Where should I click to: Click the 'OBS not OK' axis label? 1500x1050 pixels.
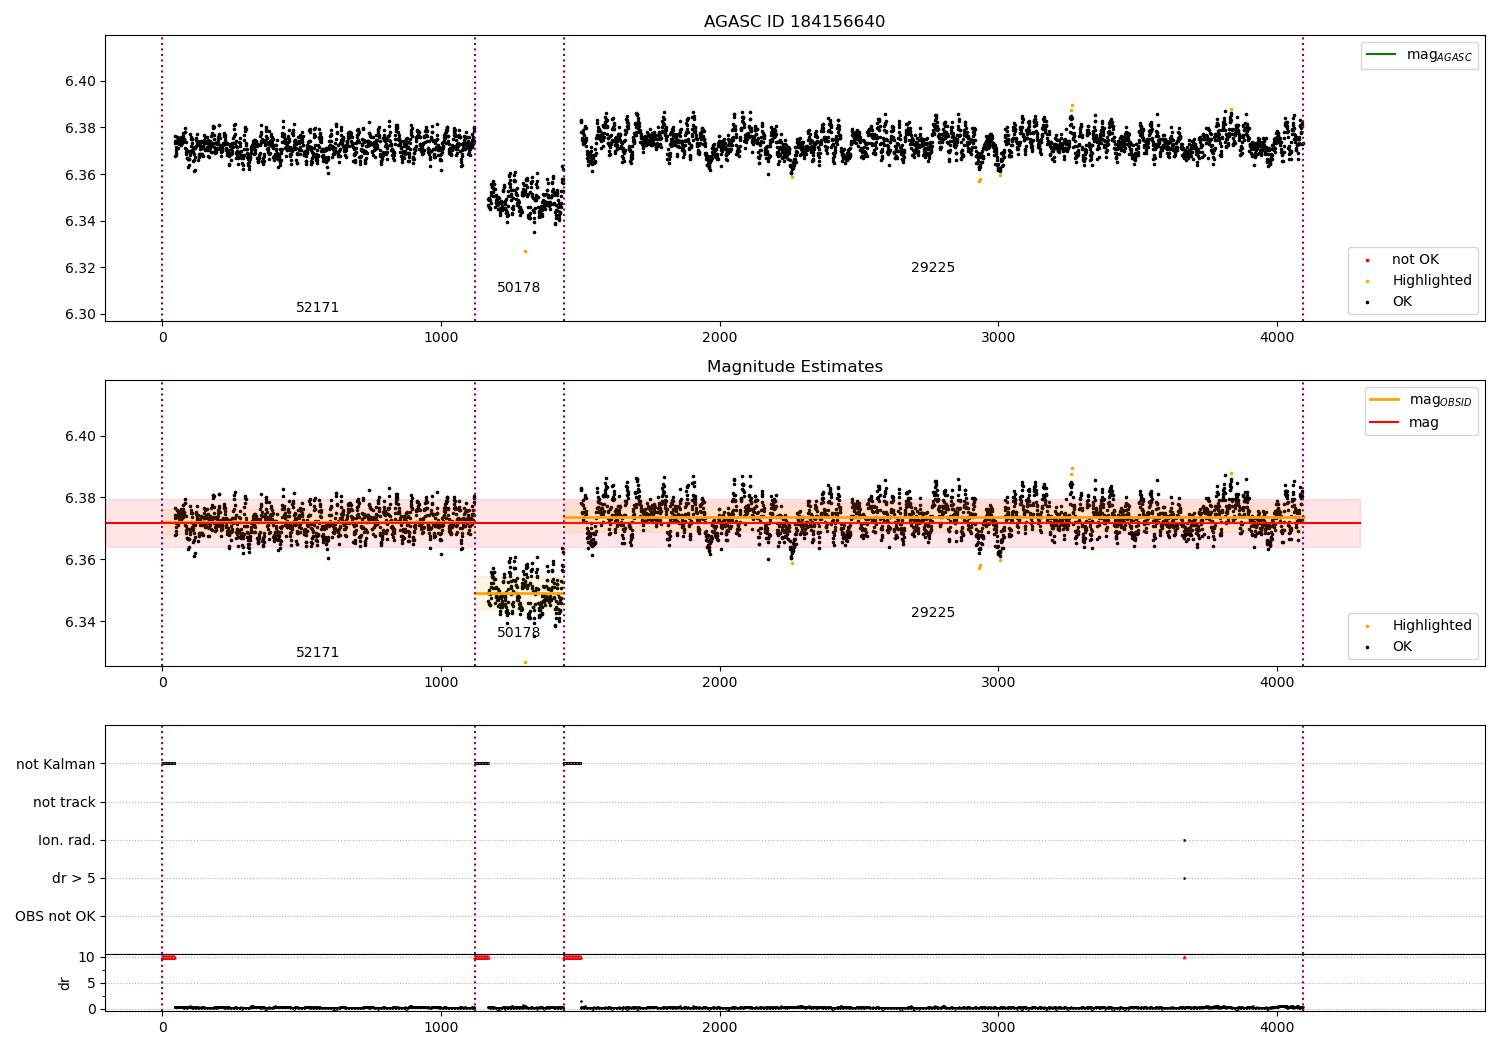tap(55, 916)
